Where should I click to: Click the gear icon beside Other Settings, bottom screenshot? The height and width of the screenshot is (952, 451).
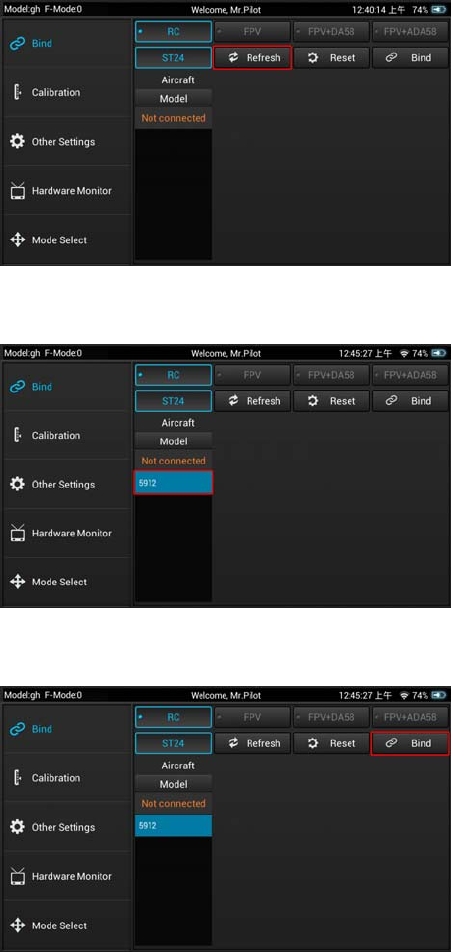click(x=18, y=827)
